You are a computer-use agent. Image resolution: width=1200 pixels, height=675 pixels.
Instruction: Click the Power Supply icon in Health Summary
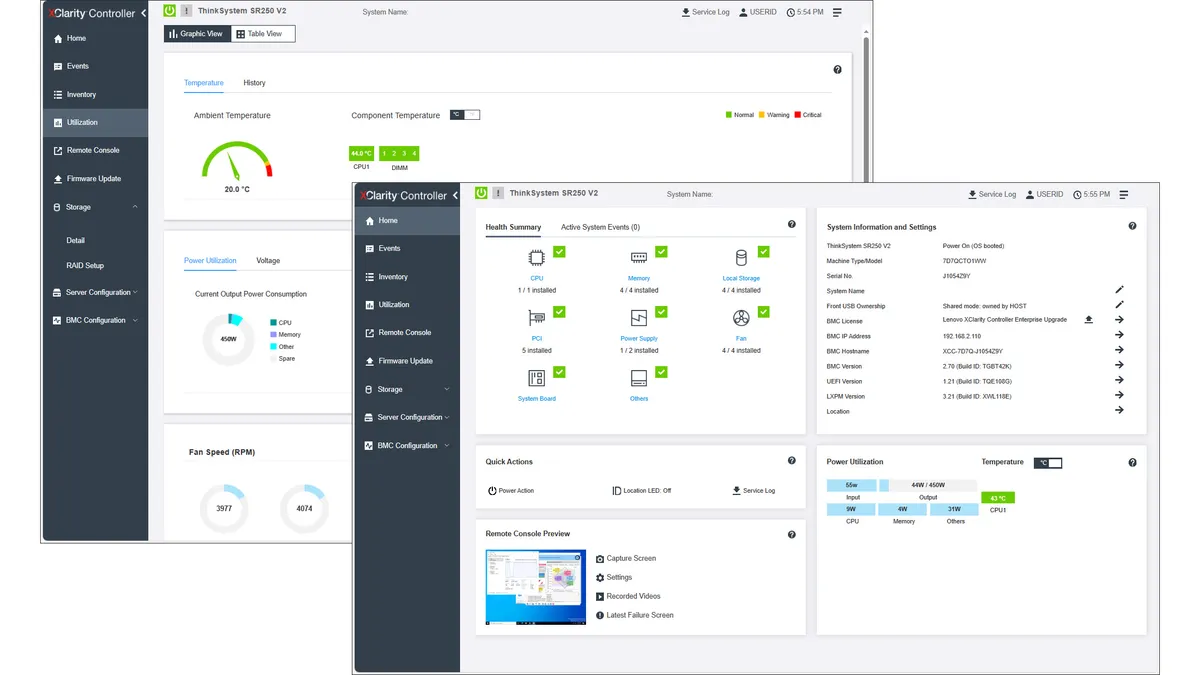coord(639,318)
